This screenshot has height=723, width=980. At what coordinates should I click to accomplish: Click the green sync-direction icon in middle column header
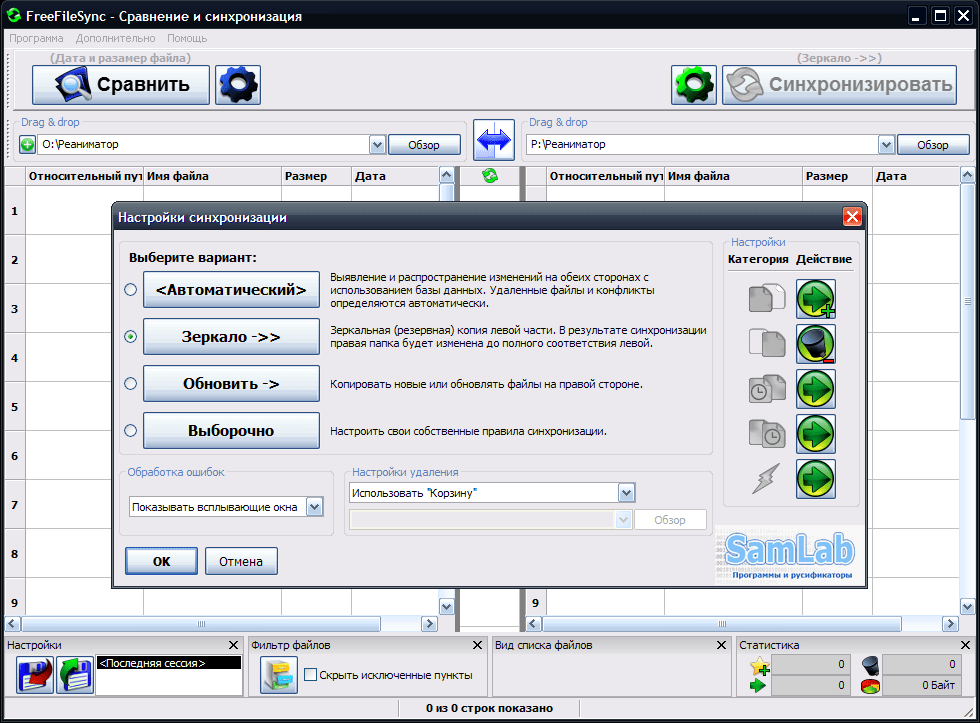pyautogui.click(x=490, y=176)
